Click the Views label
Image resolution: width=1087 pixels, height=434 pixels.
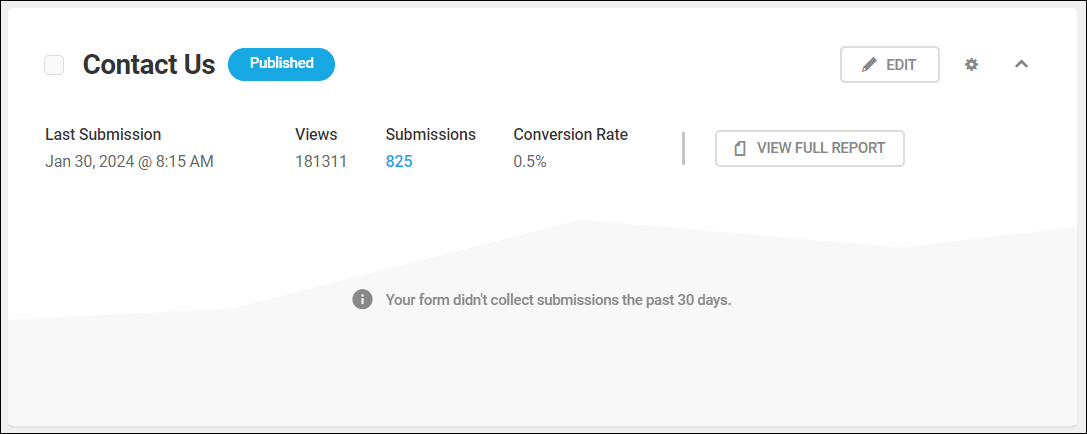316,134
